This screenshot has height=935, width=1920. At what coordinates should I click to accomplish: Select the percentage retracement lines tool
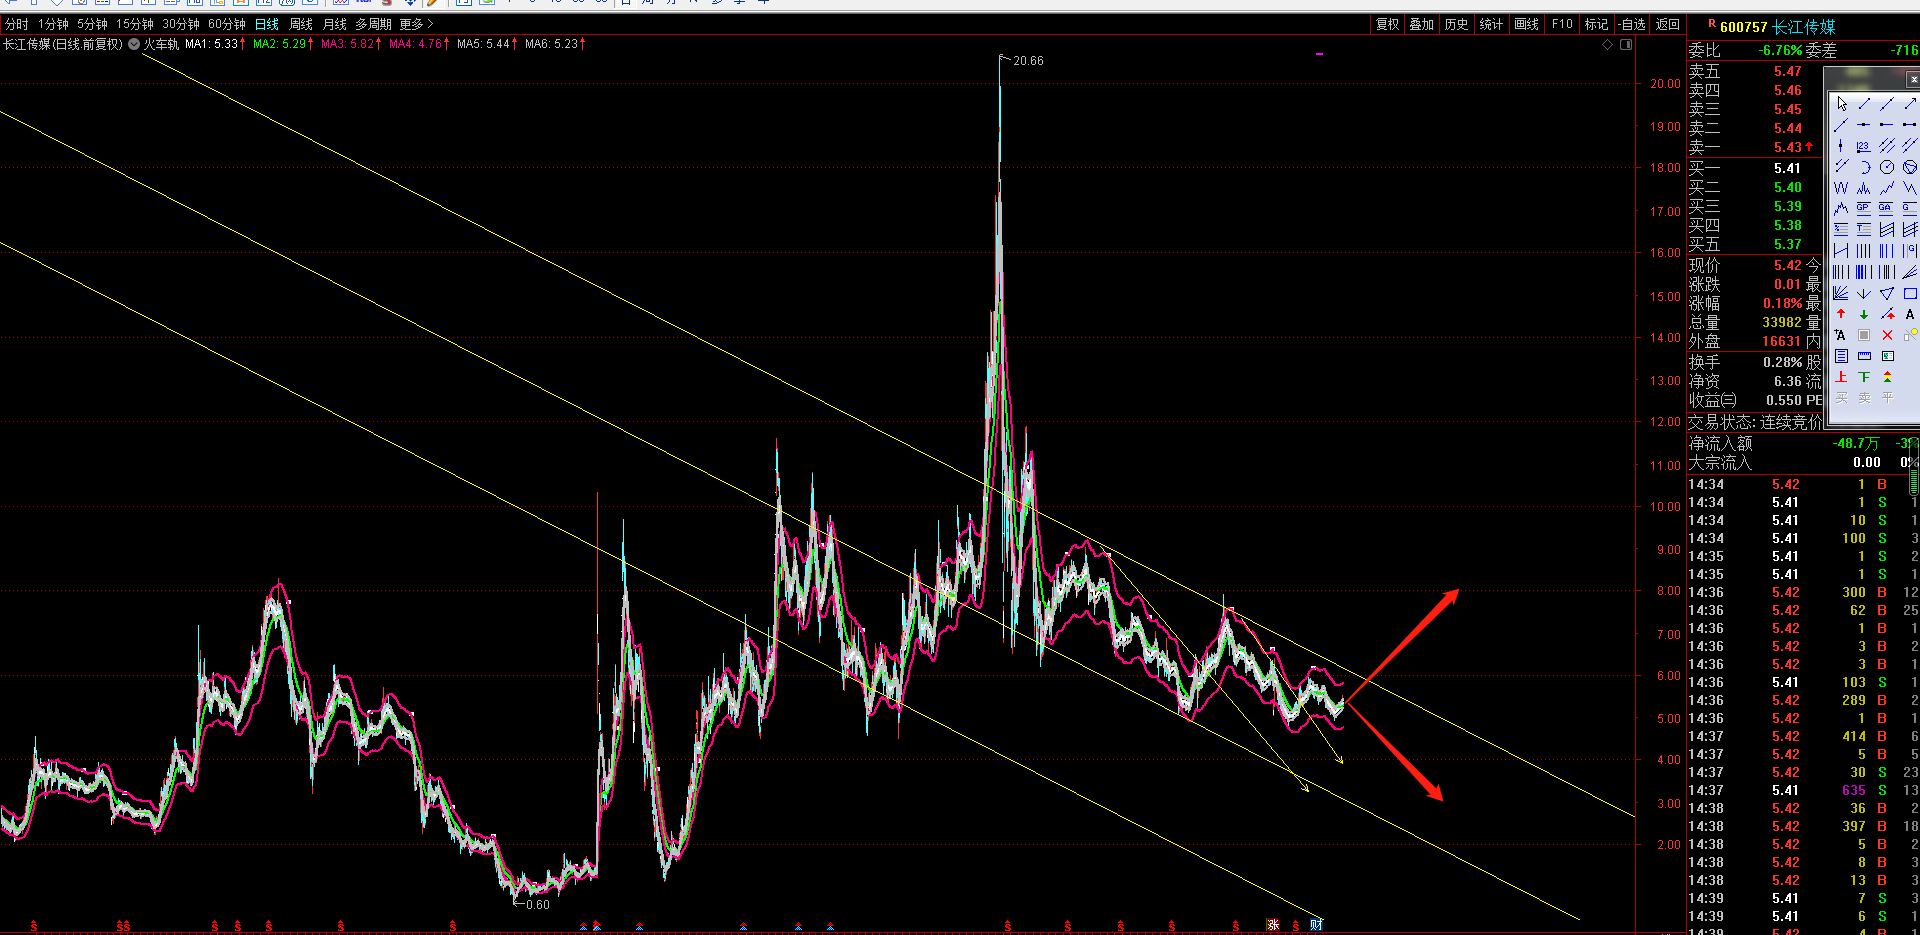pos(1841,229)
